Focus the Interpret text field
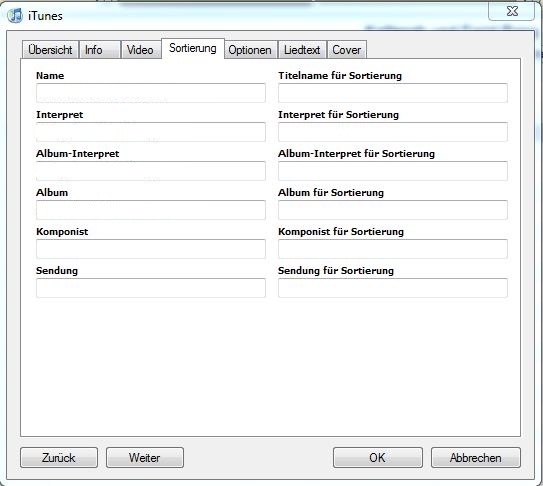This screenshot has height=486, width=543. [151, 132]
